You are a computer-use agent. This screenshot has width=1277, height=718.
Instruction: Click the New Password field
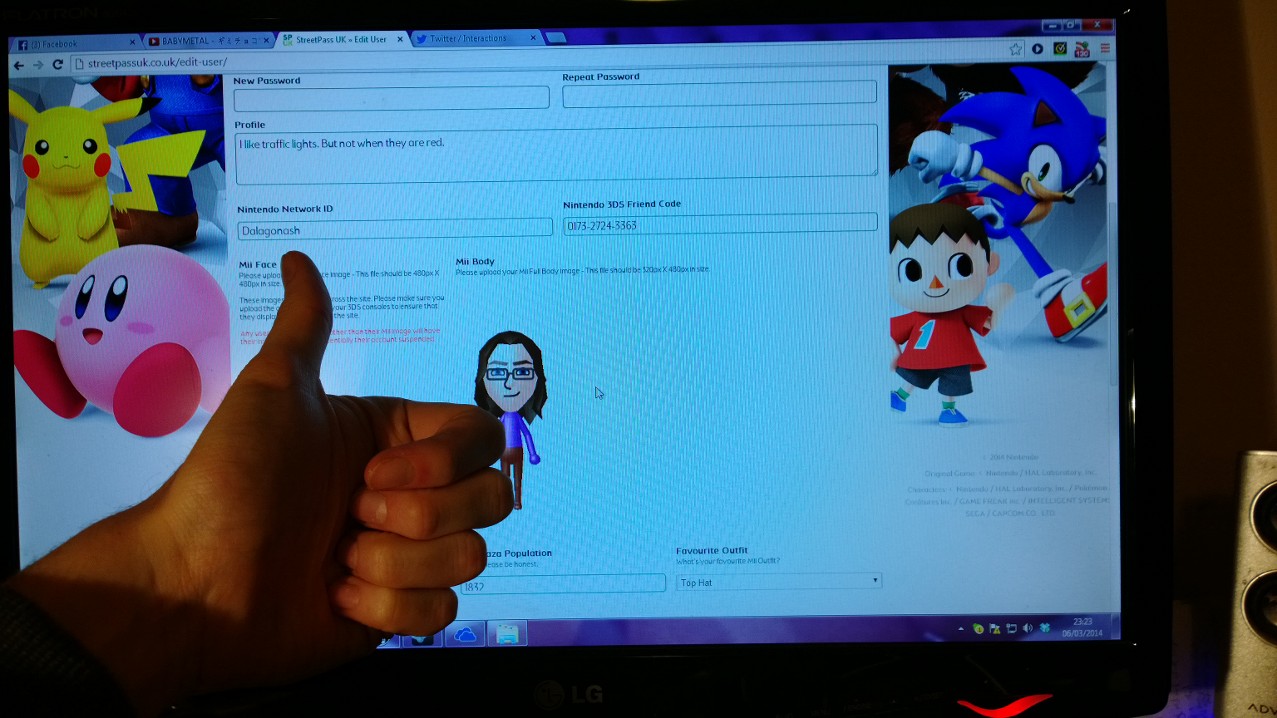click(x=391, y=98)
